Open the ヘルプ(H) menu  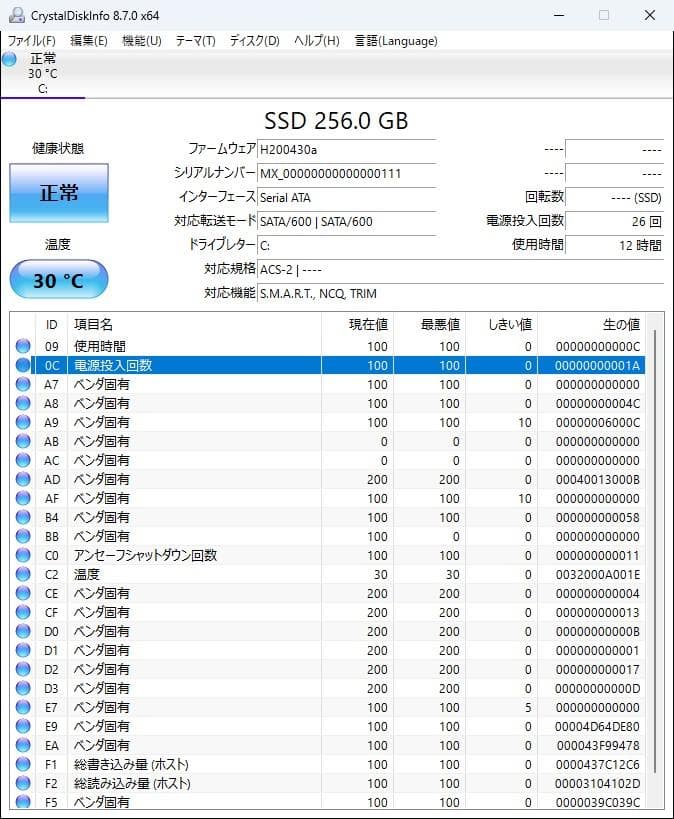[x=317, y=41]
